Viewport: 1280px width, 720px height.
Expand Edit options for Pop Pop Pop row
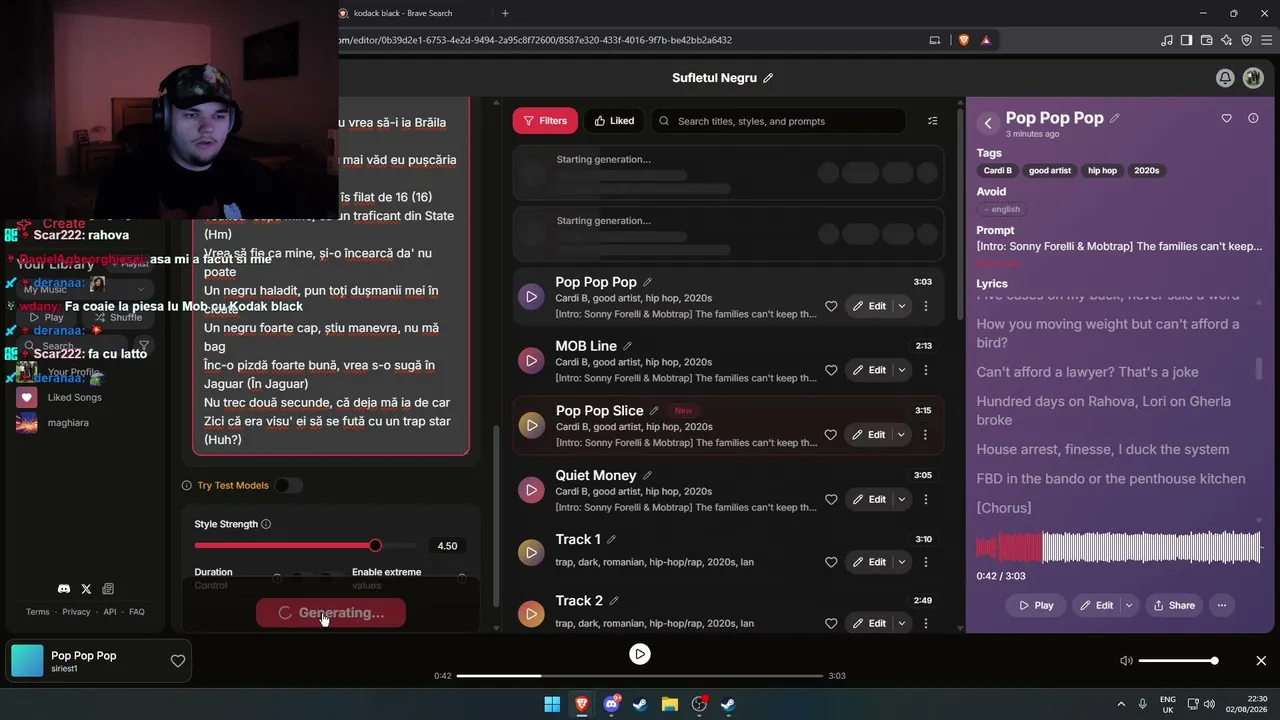(x=902, y=306)
